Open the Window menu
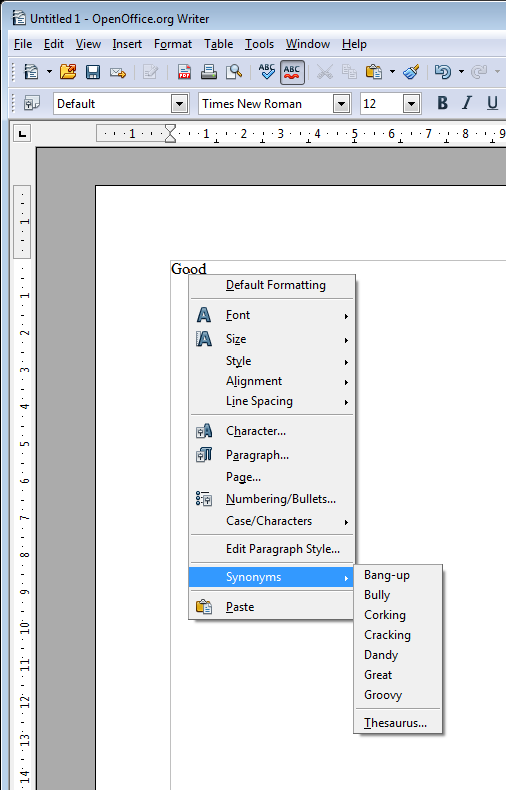 pyautogui.click(x=308, y=44)
